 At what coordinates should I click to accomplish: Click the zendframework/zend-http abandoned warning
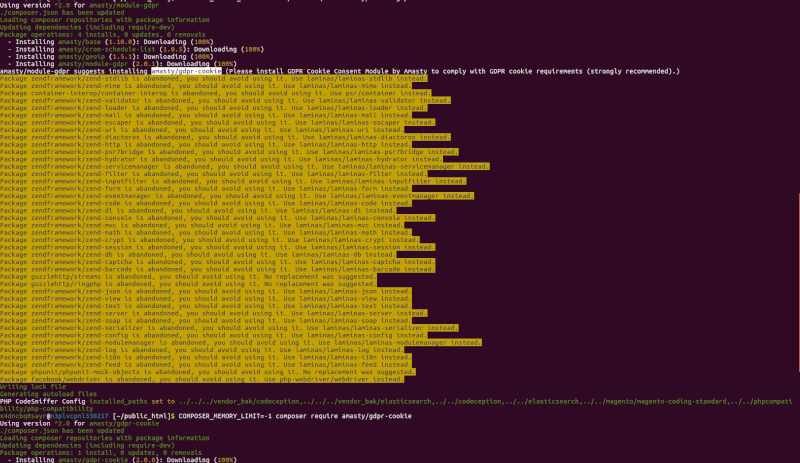[206, 144]
